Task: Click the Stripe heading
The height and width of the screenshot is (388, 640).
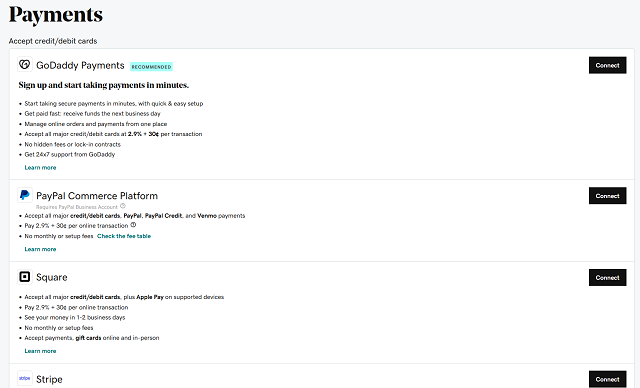Action: click(x=49, y=379)
